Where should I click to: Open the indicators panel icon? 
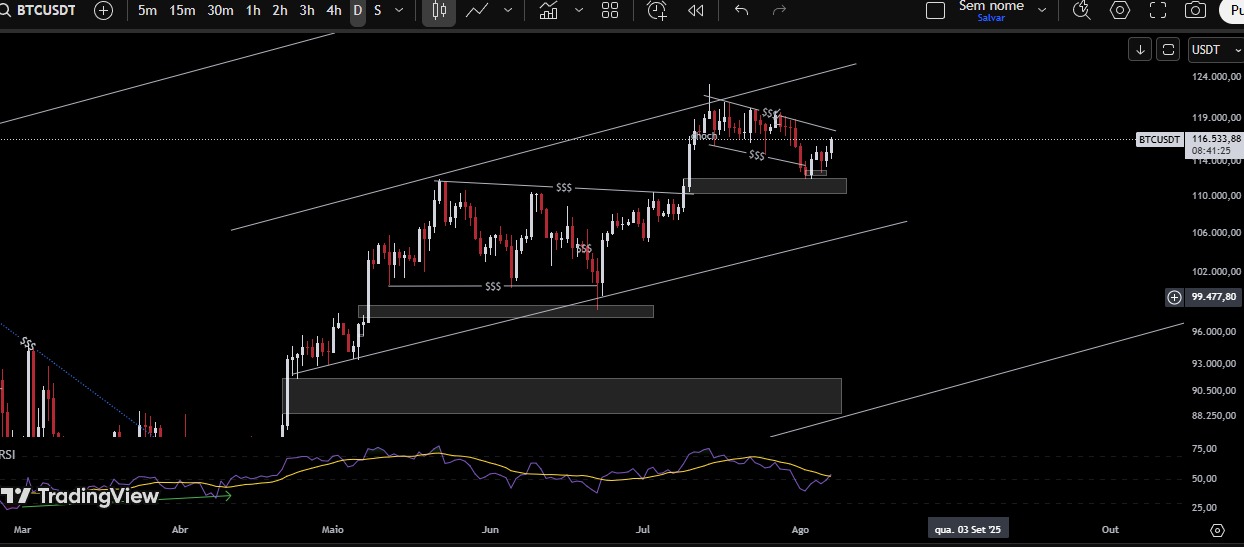click(x=548, y=11)
